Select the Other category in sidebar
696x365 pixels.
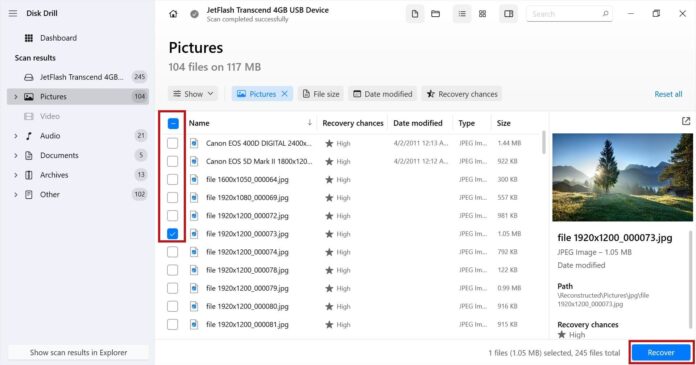78,194
